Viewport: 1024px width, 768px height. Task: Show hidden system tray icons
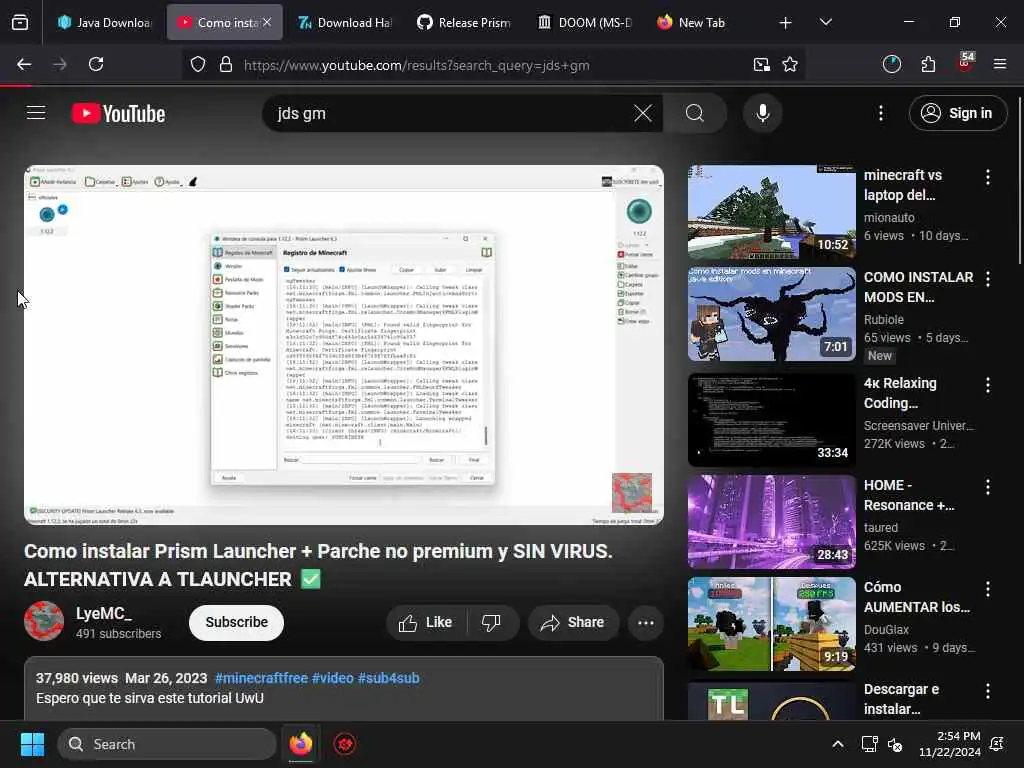(x=838, y=744)
